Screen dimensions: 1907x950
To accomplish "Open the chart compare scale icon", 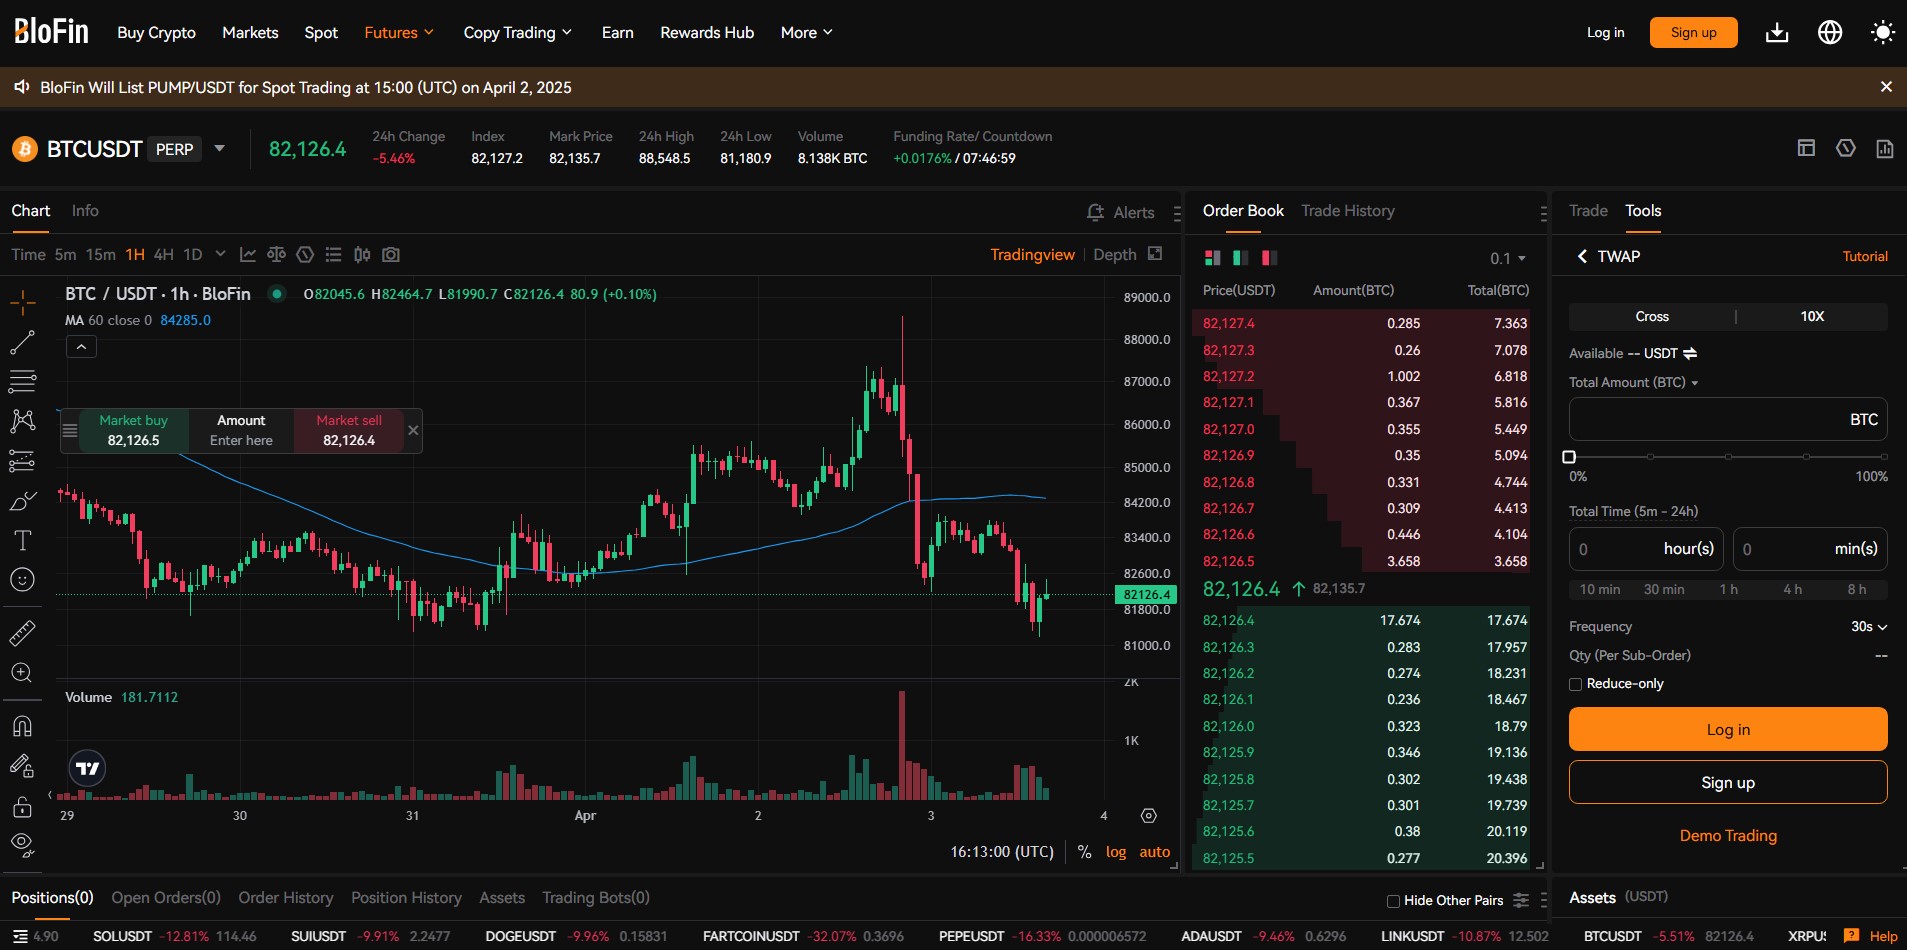I will [276, 255].
